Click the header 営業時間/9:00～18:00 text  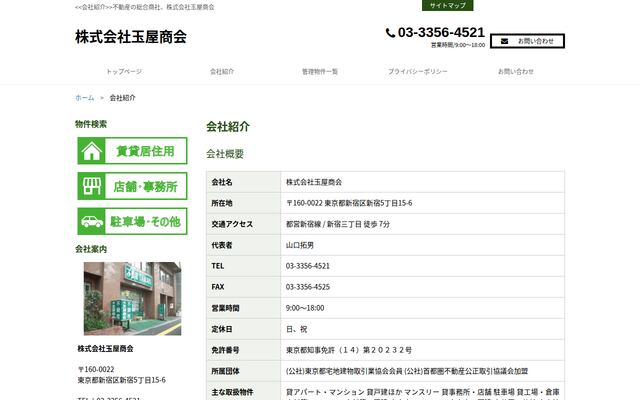point(458,45)
